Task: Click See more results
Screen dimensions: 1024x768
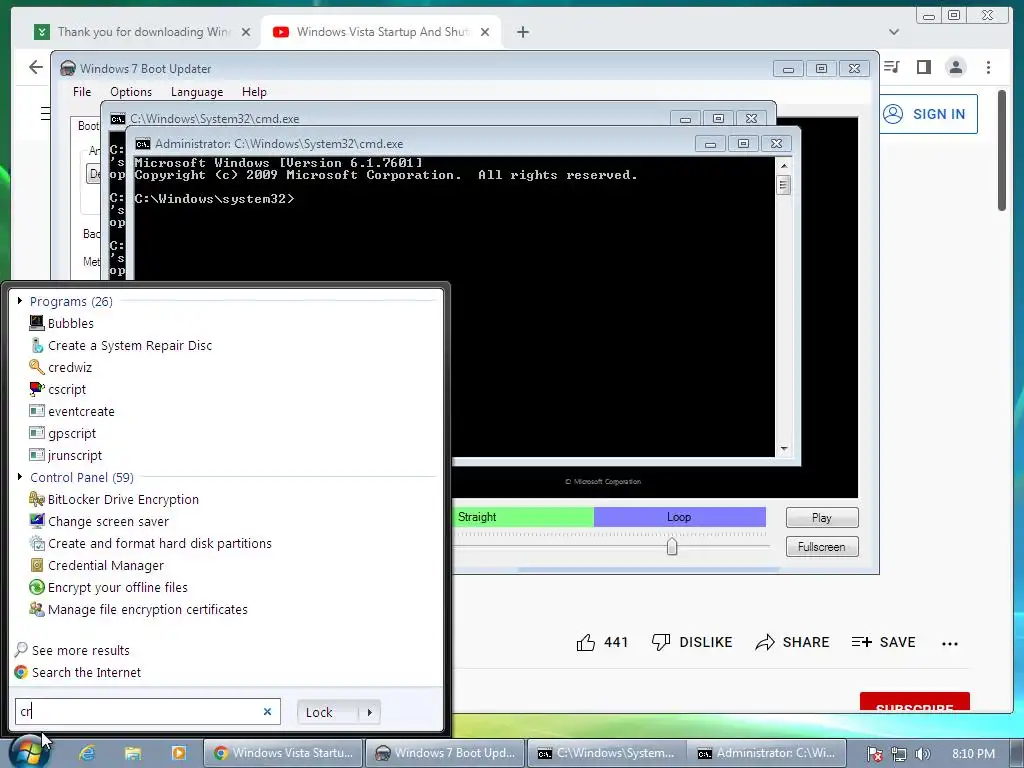Action: (x=72, y=650)
